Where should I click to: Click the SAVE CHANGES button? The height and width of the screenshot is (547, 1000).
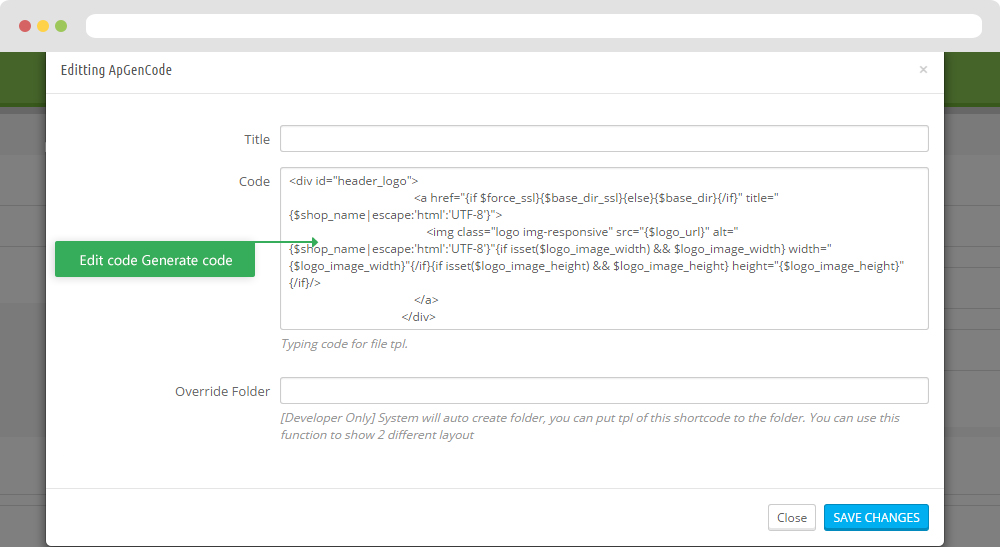pyautogui.click(x=876, y=518)
